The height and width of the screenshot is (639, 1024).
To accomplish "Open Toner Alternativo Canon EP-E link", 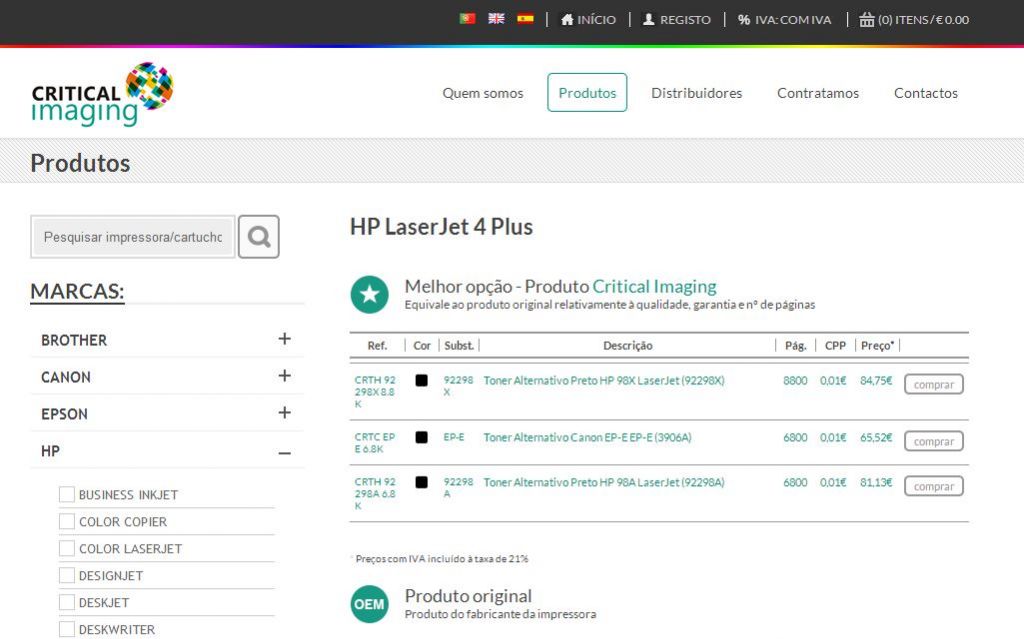I will coord(587,438).
